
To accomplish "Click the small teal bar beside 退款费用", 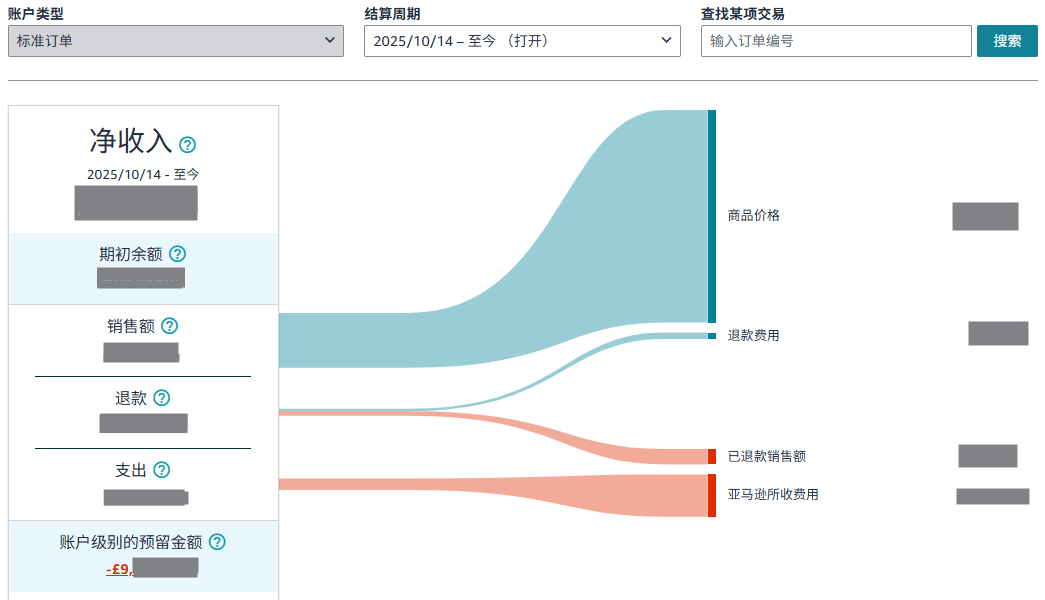I will 712,336.
